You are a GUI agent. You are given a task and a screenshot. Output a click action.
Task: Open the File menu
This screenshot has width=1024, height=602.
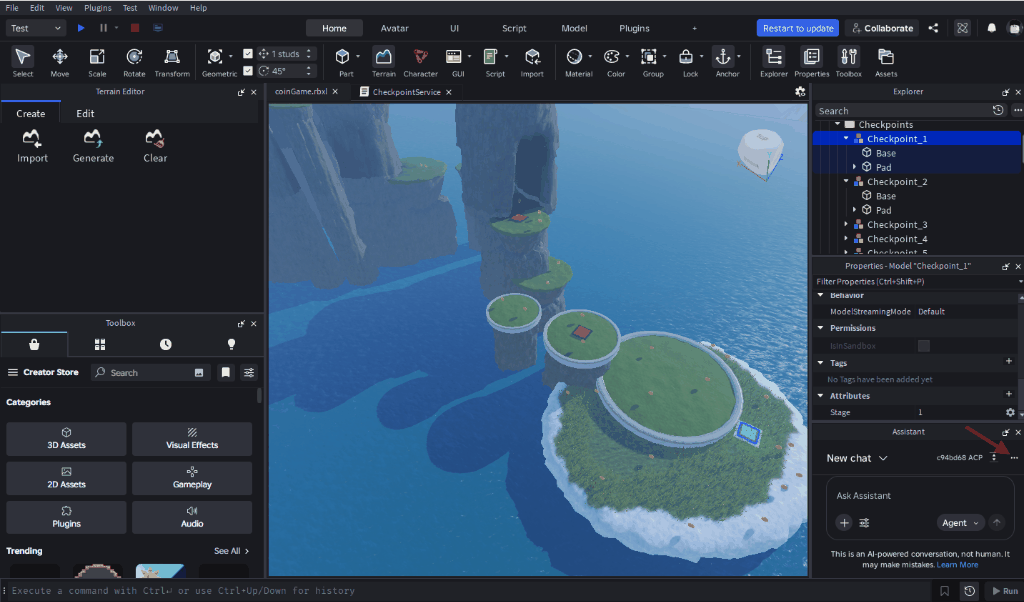click(12, 8)
